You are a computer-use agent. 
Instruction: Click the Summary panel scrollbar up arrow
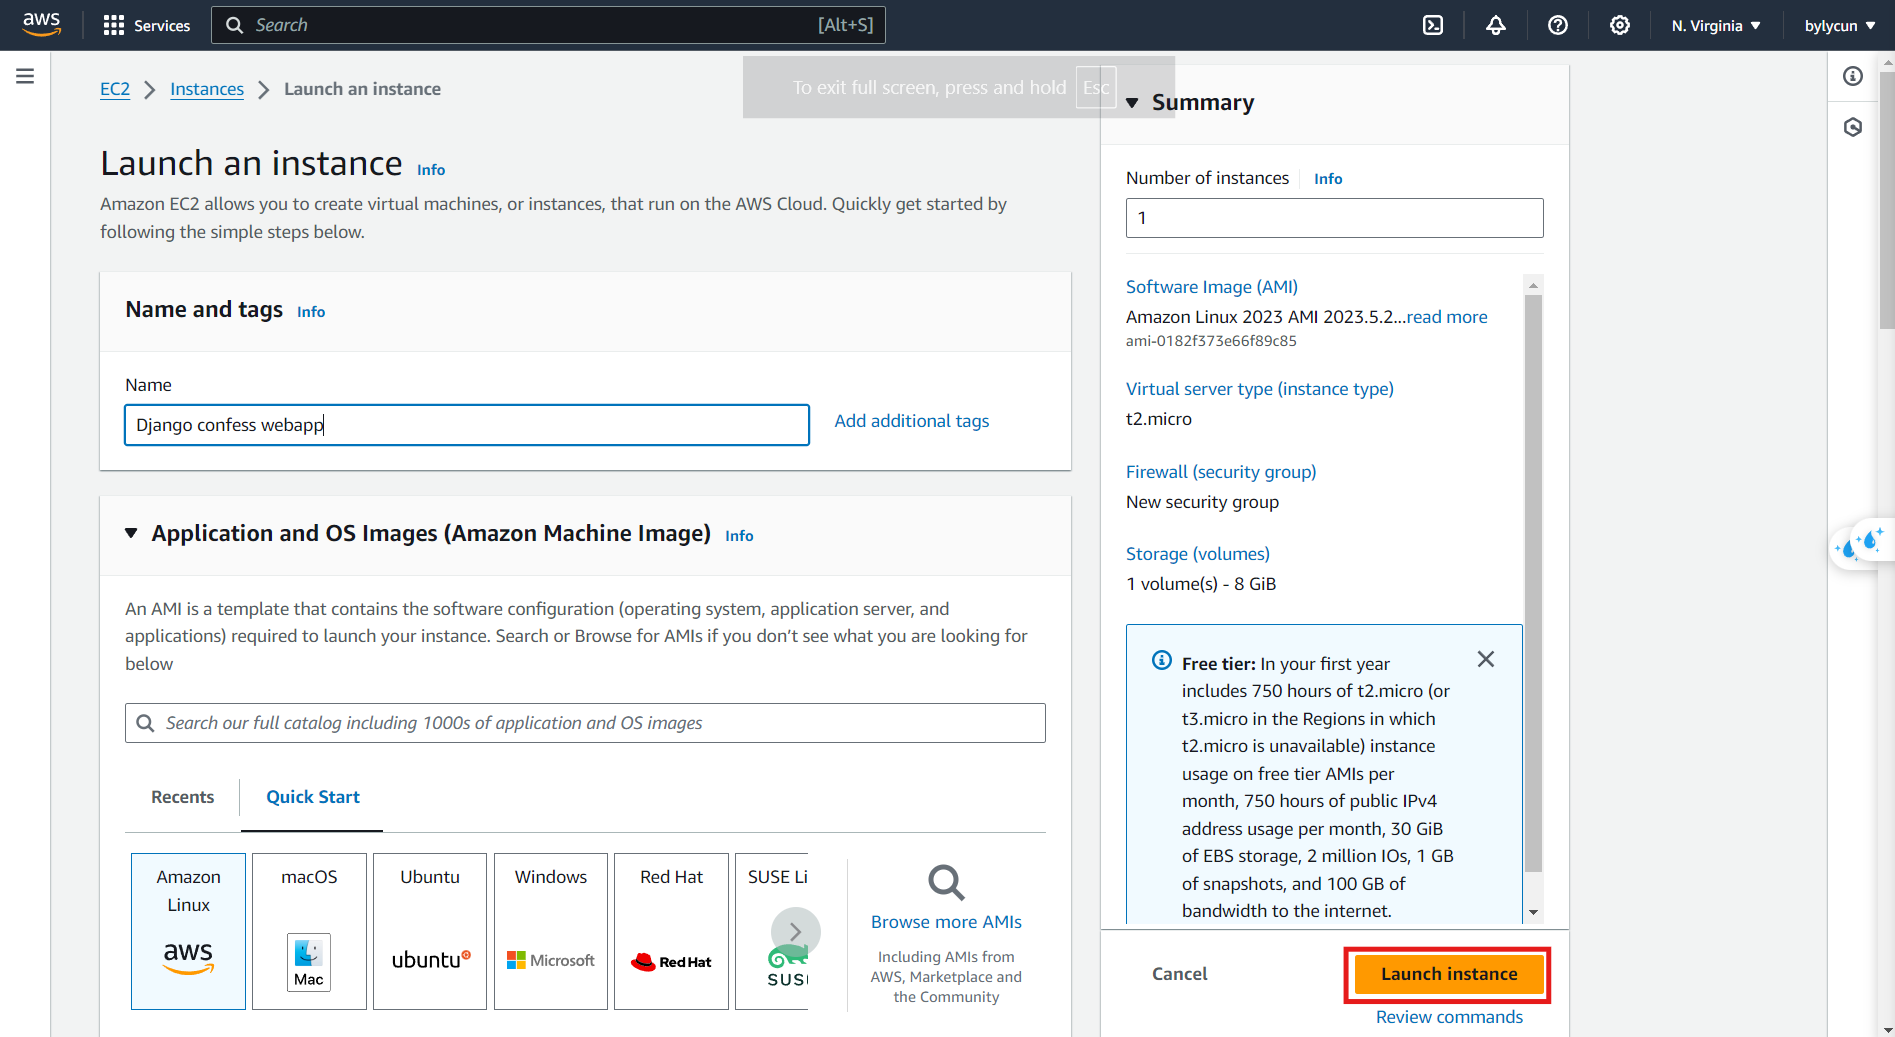(1533, 285)
